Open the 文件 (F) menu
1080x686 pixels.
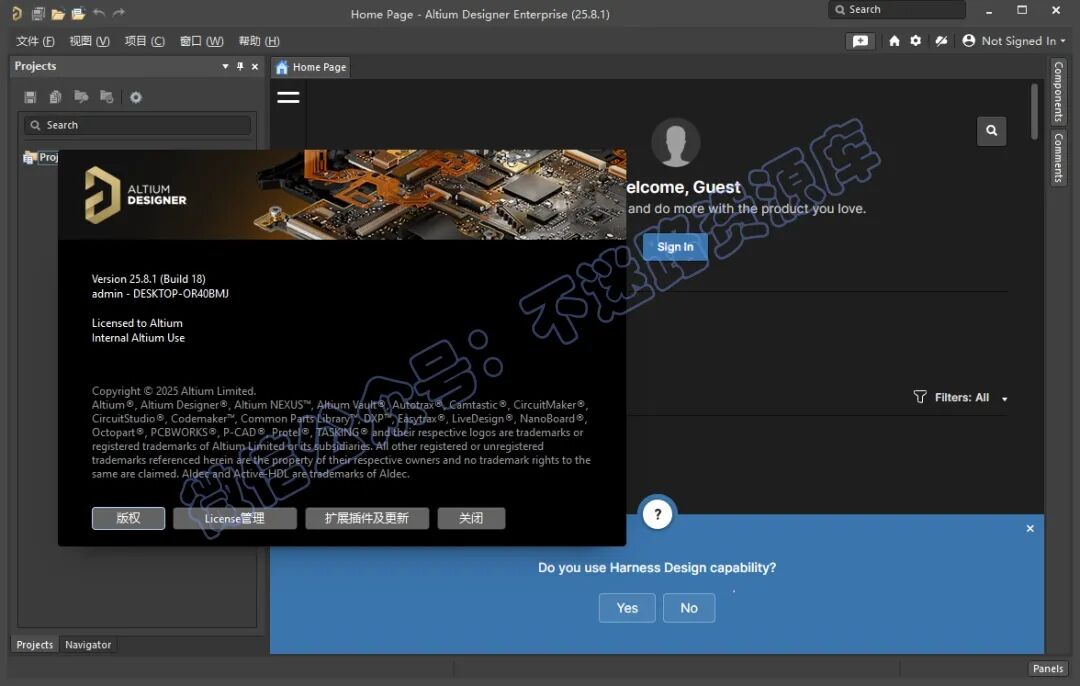coord(35,41)
